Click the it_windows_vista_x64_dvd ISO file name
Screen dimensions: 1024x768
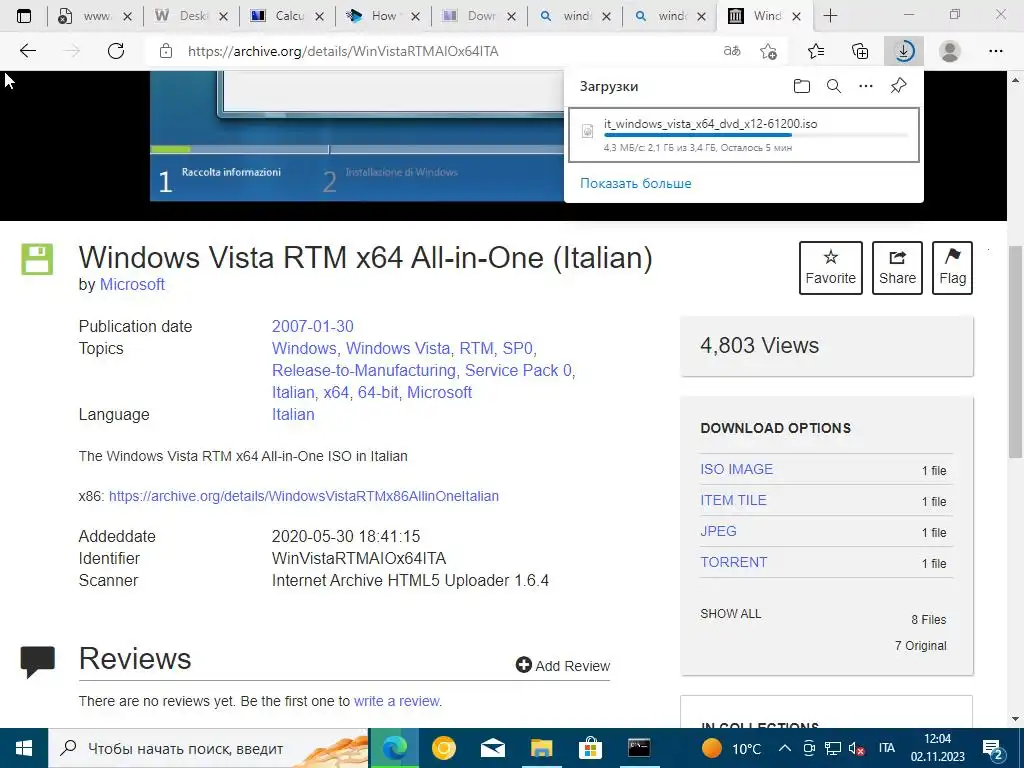pos(711,123)
